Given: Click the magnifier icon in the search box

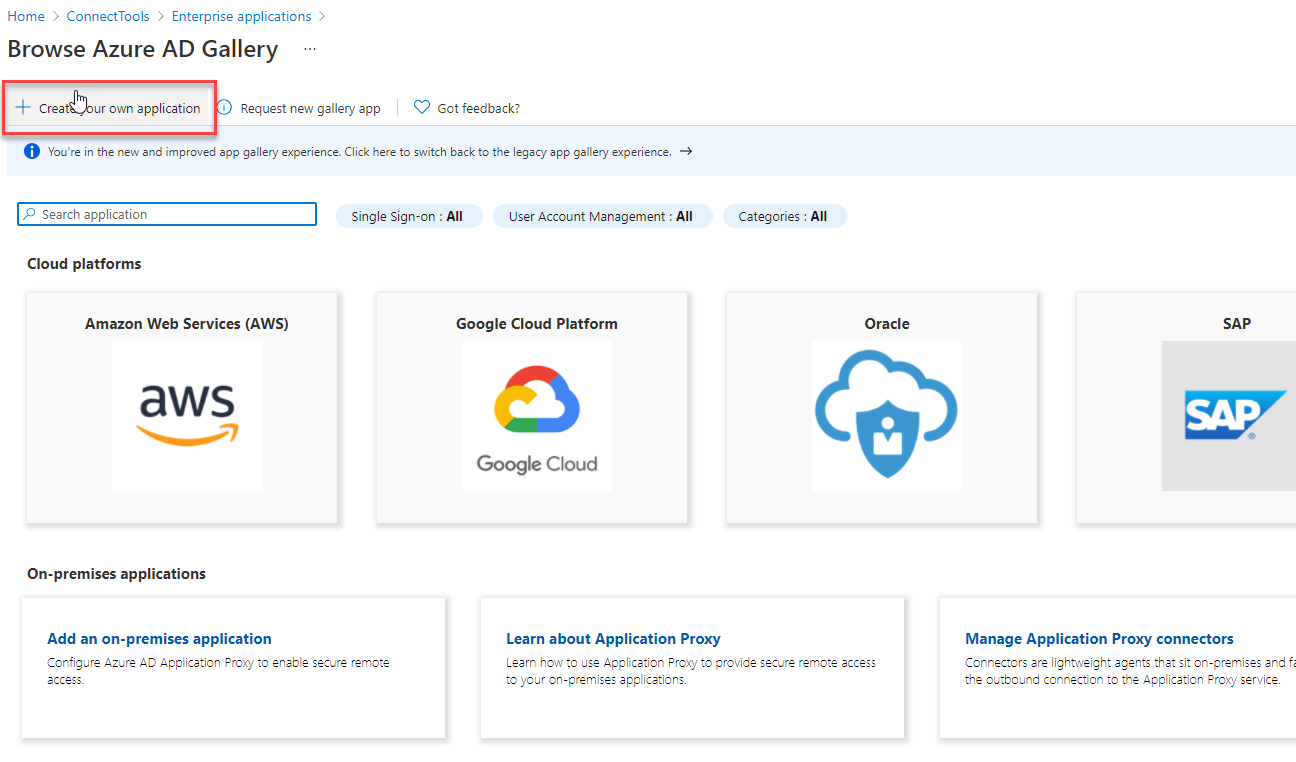Looking at the screenshot, I should pyautogui.click(x=30, y=214).
